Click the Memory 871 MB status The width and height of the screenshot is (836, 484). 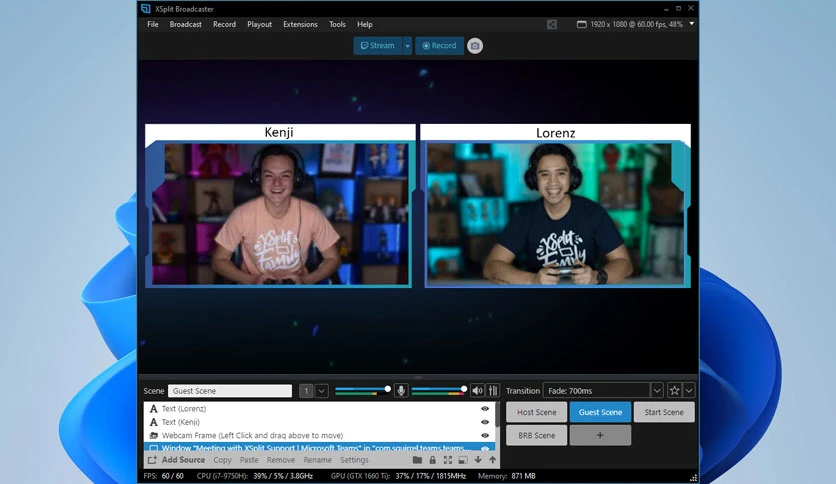pos(507,475)
